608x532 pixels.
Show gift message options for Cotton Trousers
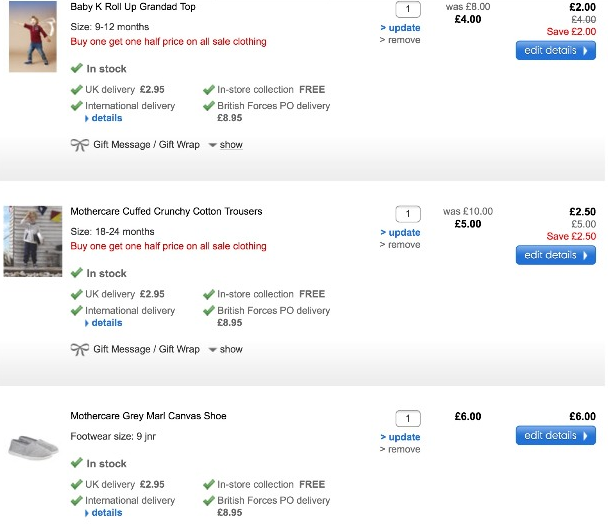[226, 350]
